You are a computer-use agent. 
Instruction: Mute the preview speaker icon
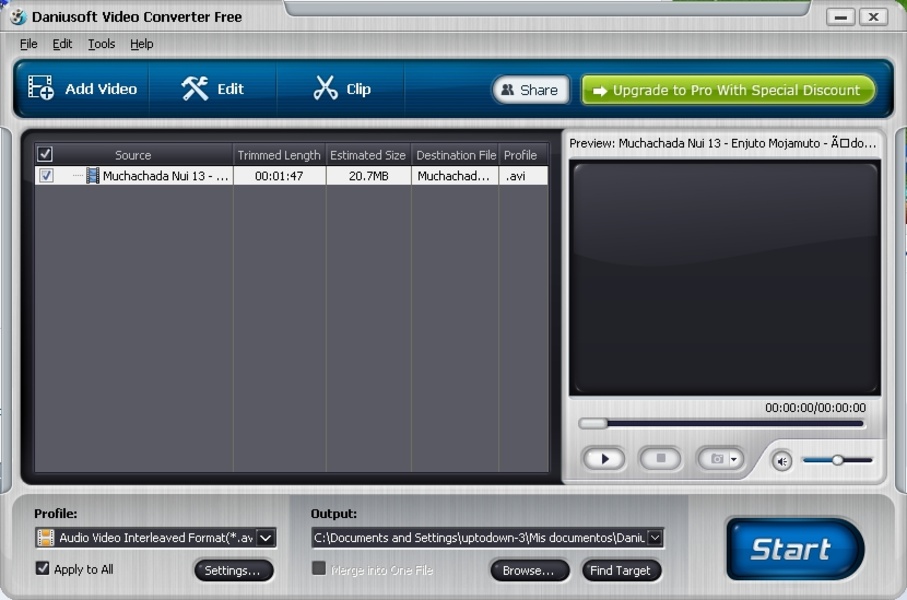click(x=781, y=461)
